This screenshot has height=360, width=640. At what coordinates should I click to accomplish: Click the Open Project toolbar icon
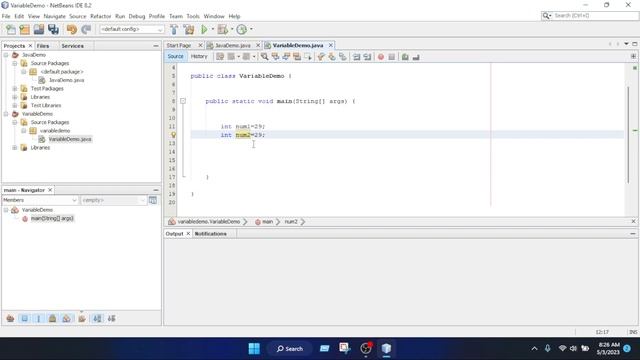coord(39,29)
